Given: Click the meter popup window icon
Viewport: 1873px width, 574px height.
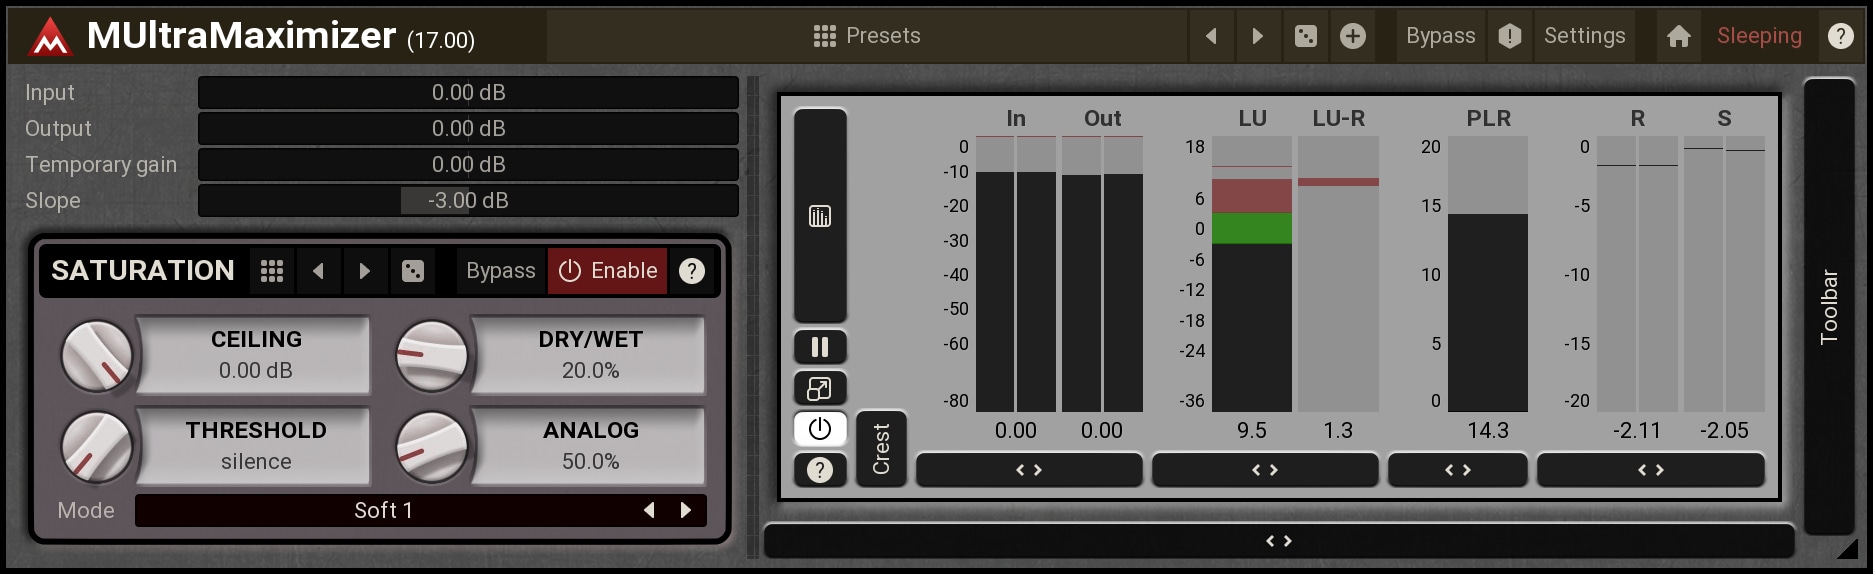Looking at the screenshot, I should click(820, 388).
